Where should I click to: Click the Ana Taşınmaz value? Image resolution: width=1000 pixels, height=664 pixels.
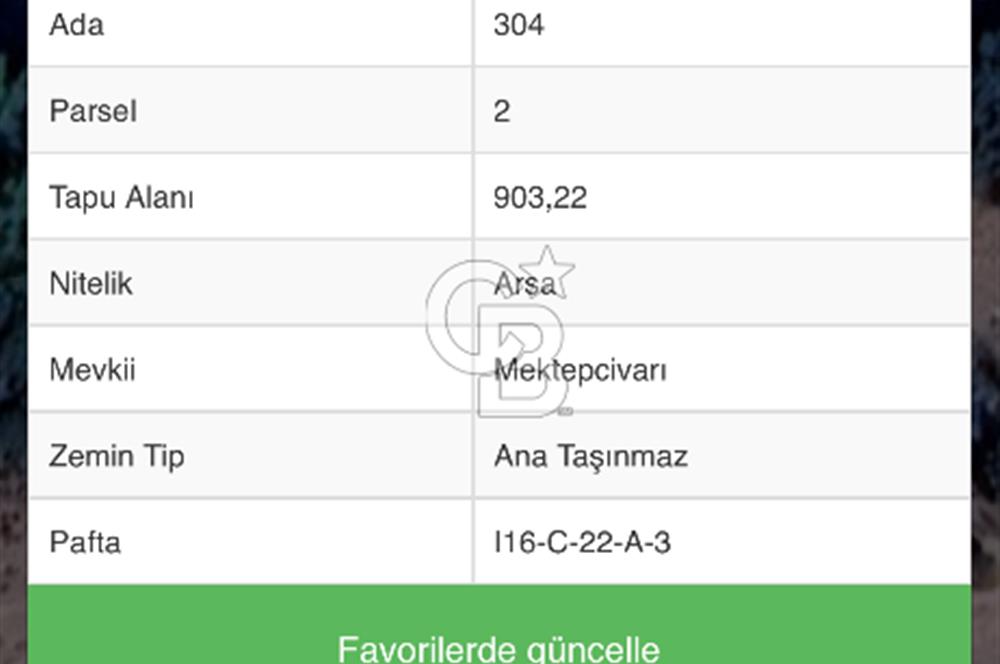(x=590, y=456)
